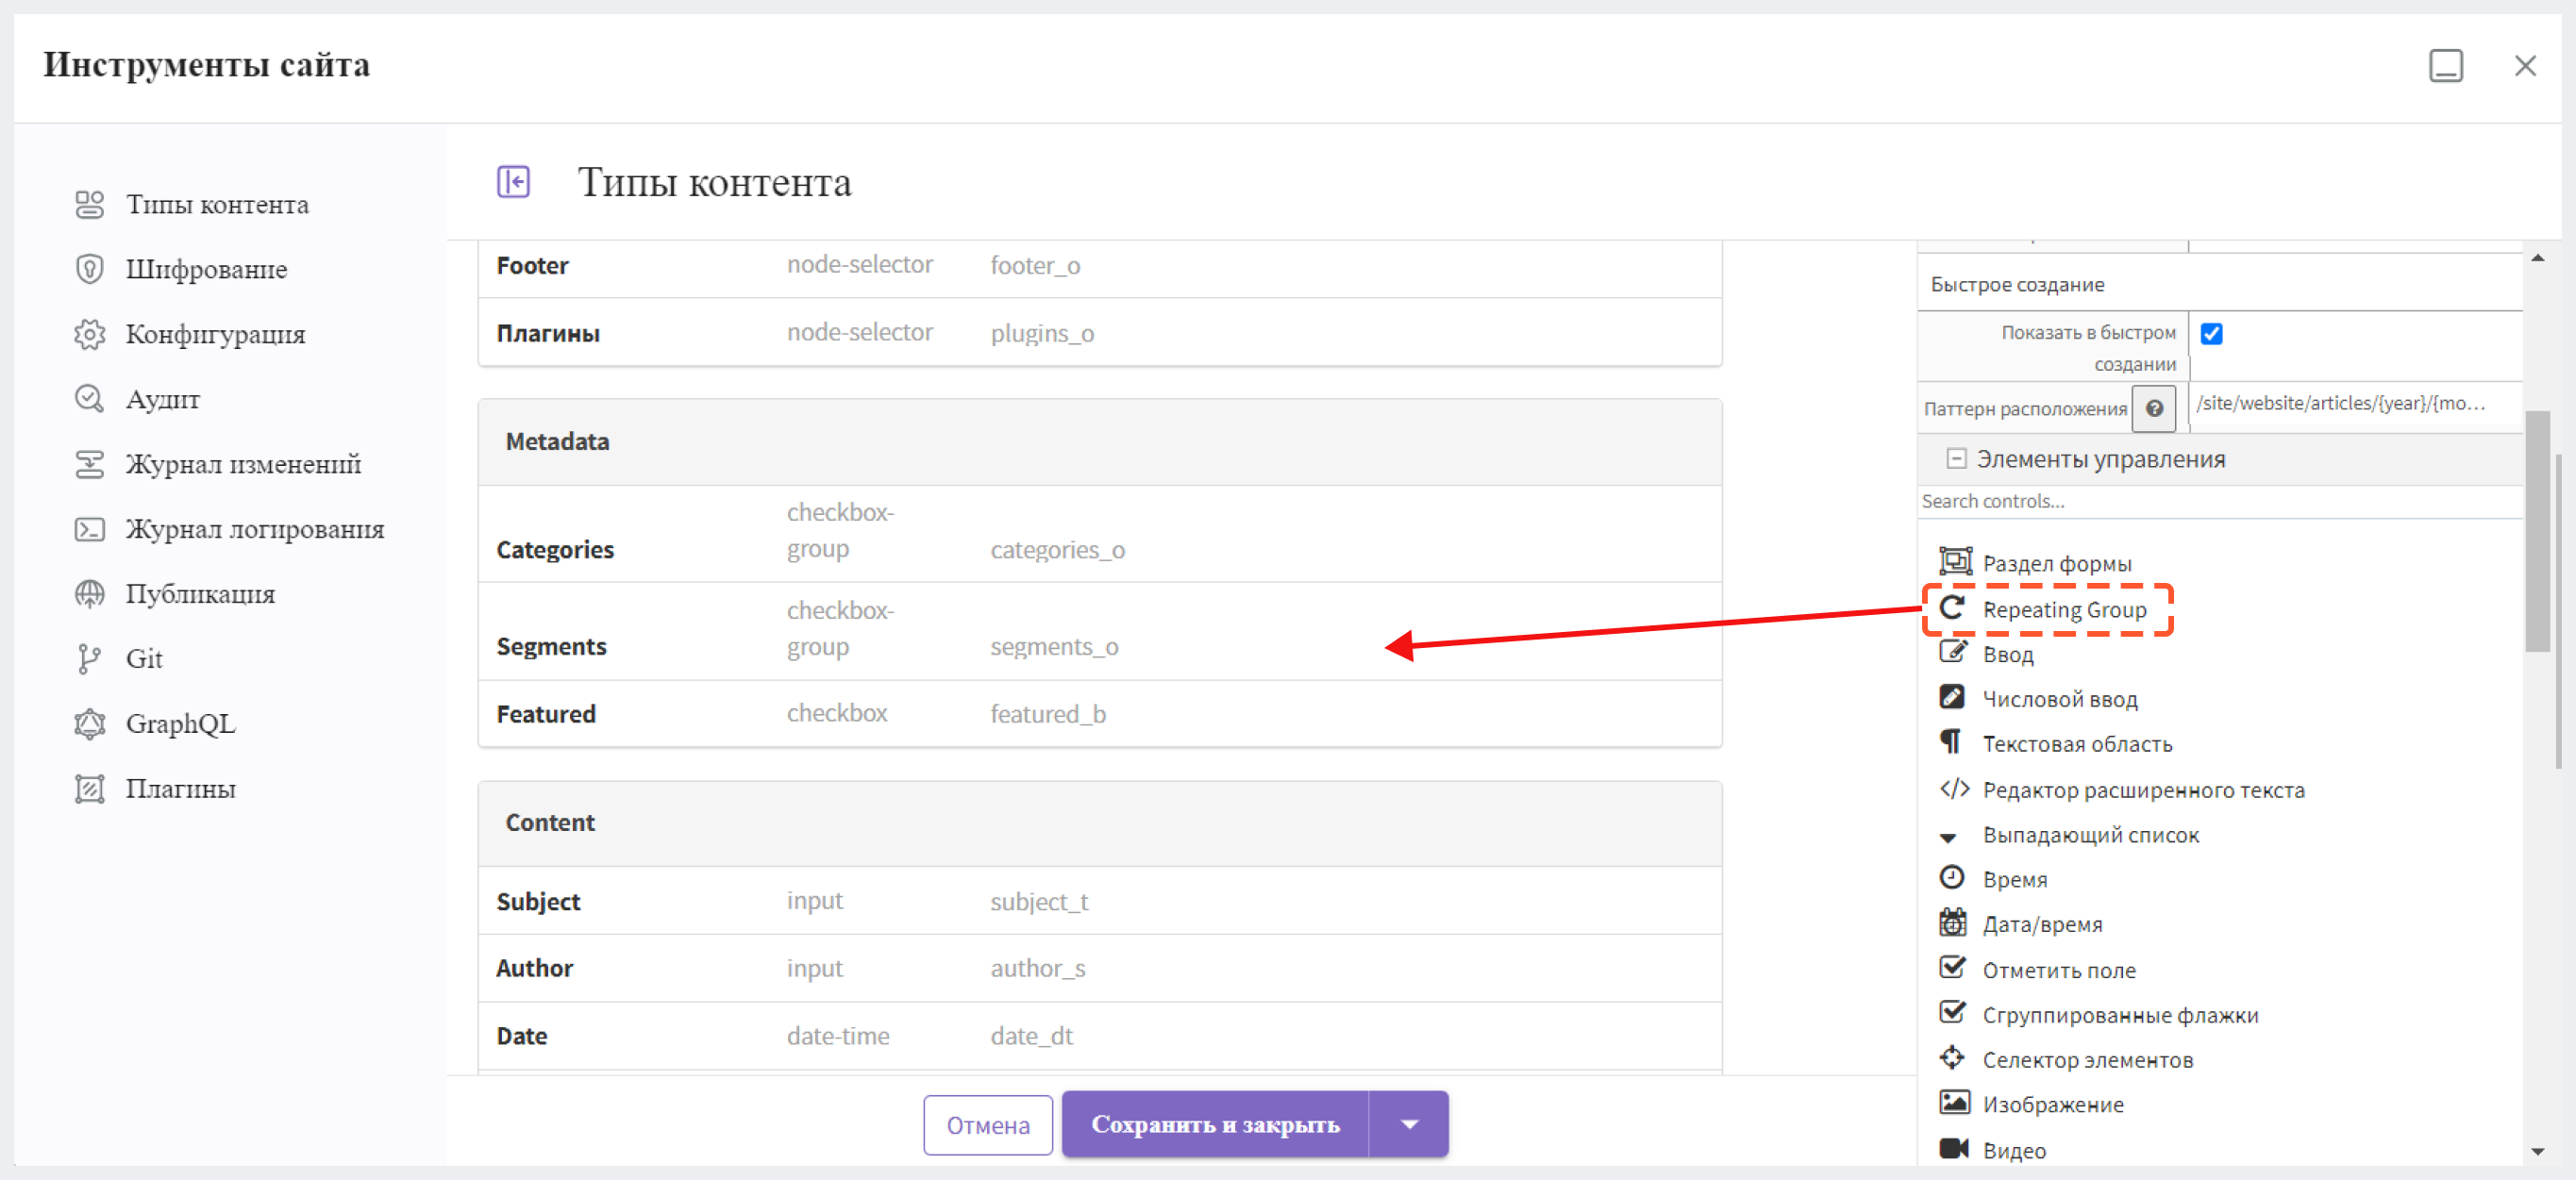Image resolution: width=2576 pixels, height=1180 pixels.
Task: Click the Плагины sidebar icon
Action: click(90, 789)
